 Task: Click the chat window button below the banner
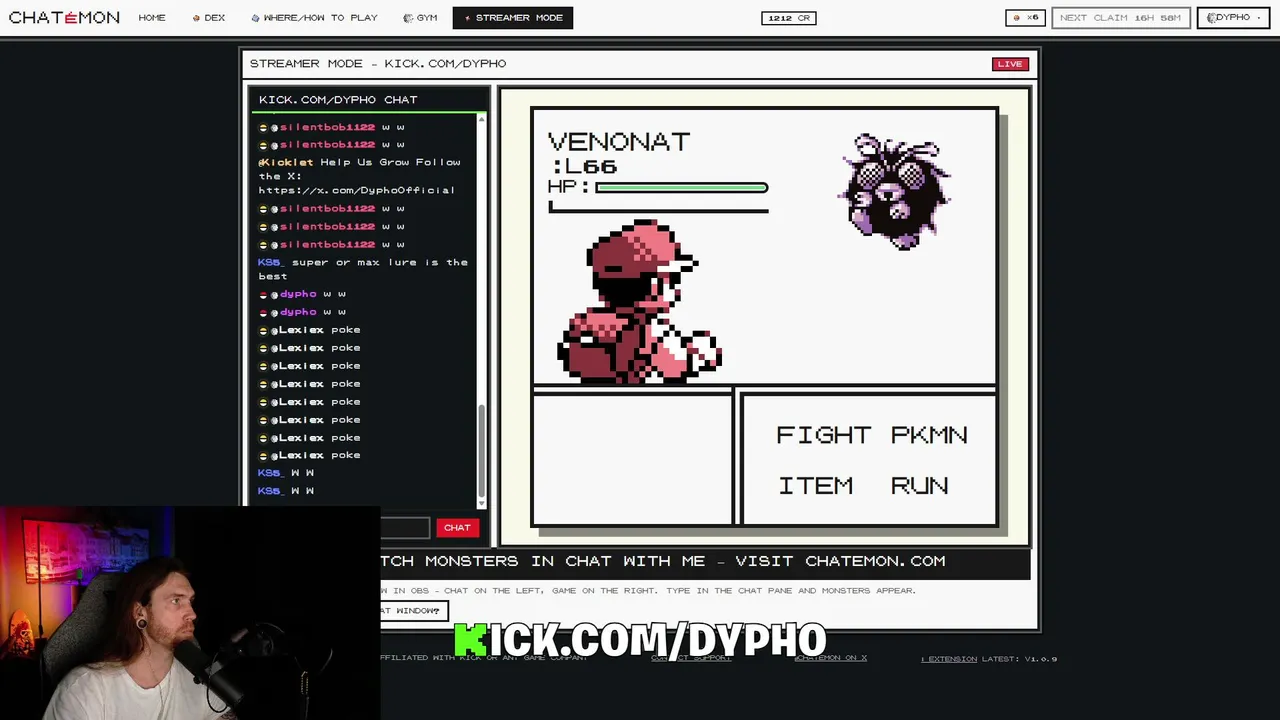click(413, 610)
